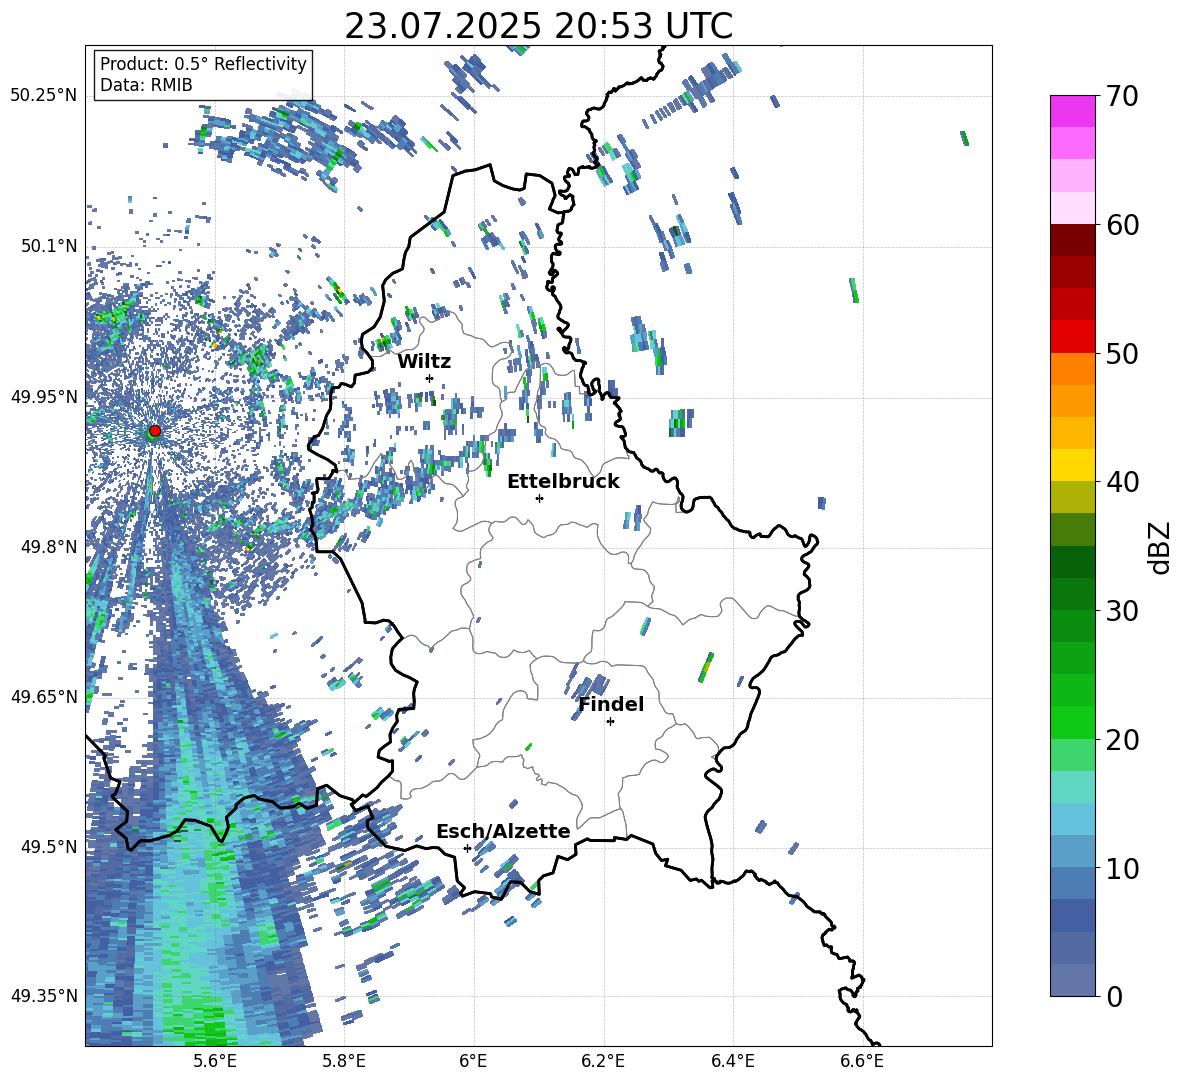Click the isolated green radar echo west of 6.4°E at 49.65°N
The width and height of the screenshot is (1184, 1081).
[705, 667]
